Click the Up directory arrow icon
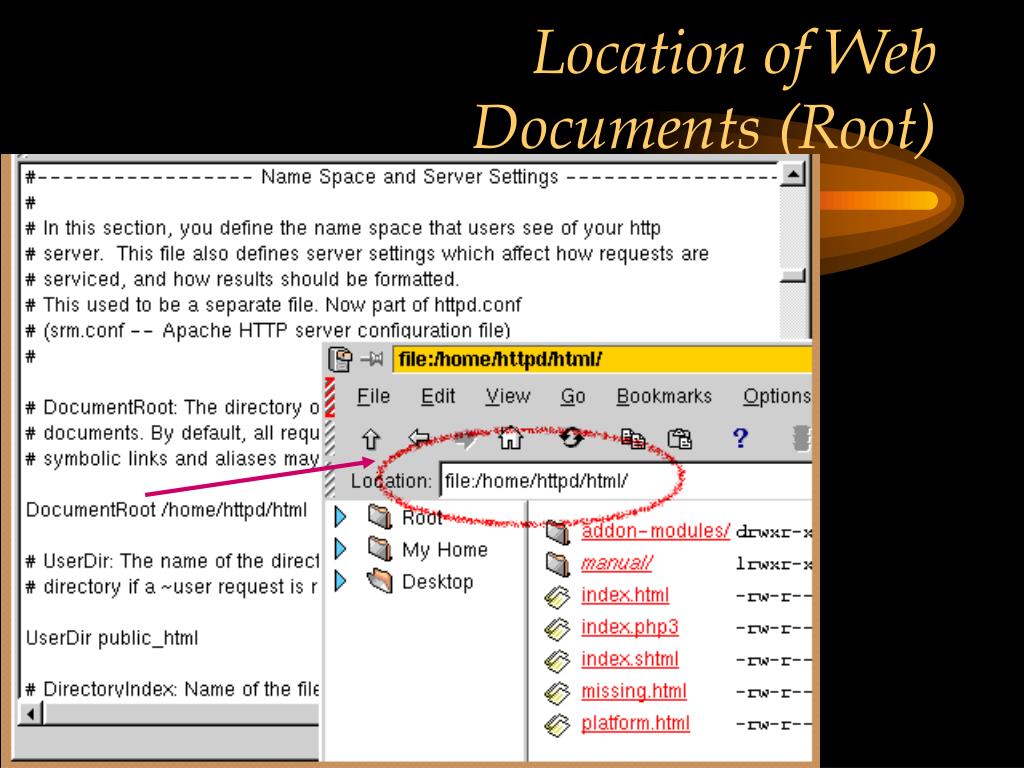 coord(369,436)
